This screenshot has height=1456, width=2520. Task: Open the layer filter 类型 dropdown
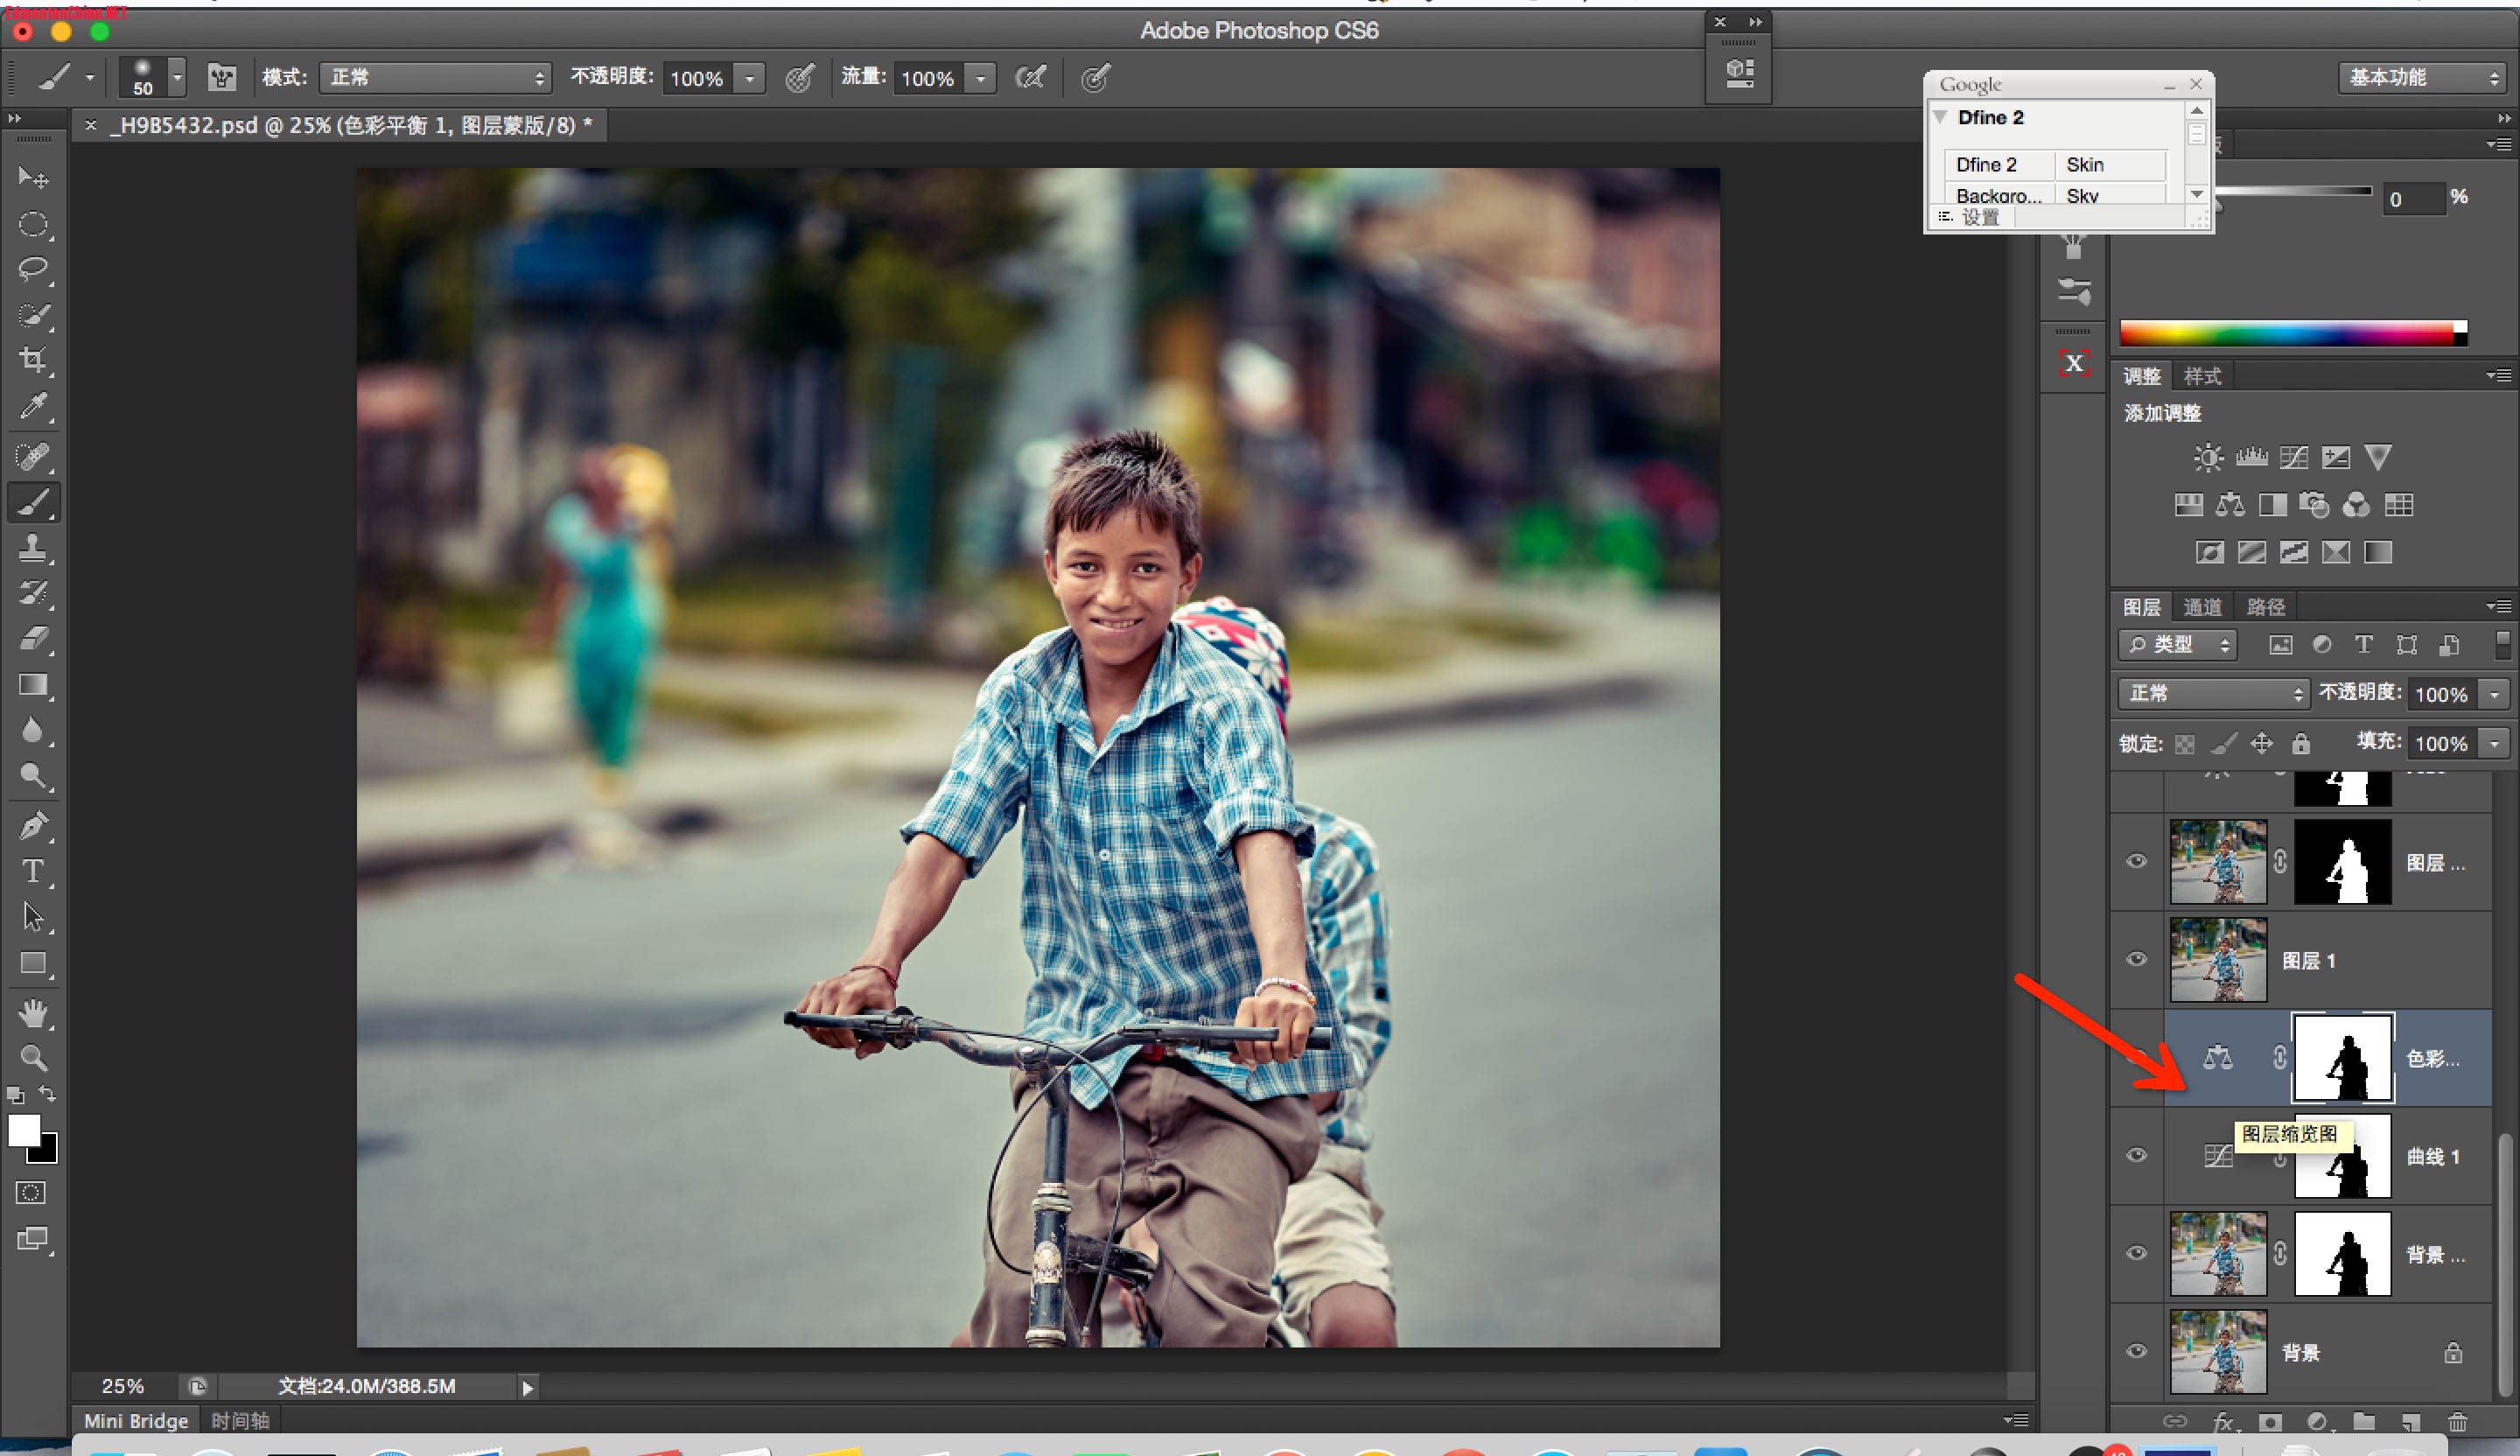[x=2177, y=645]
